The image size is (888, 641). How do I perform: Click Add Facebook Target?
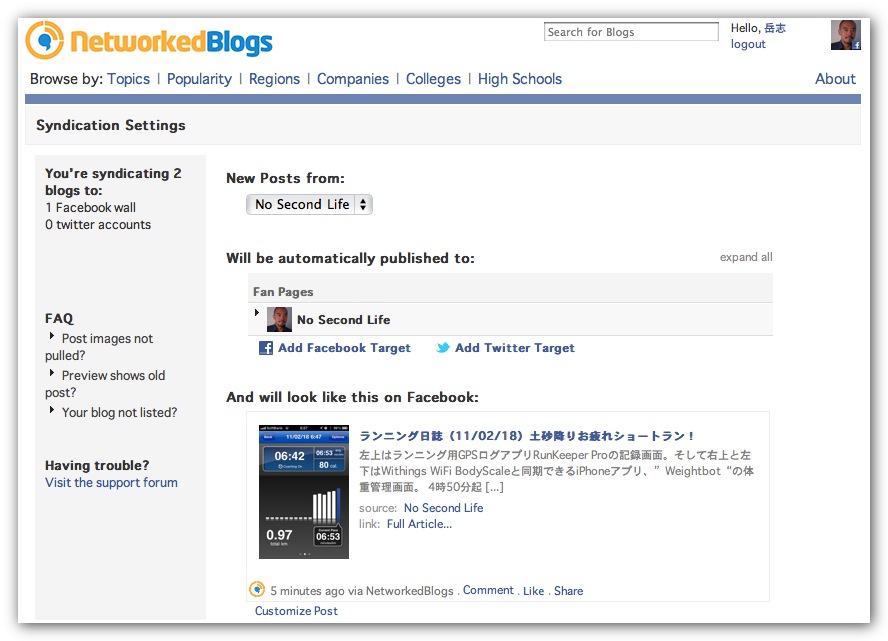click(x=344, y=348)
